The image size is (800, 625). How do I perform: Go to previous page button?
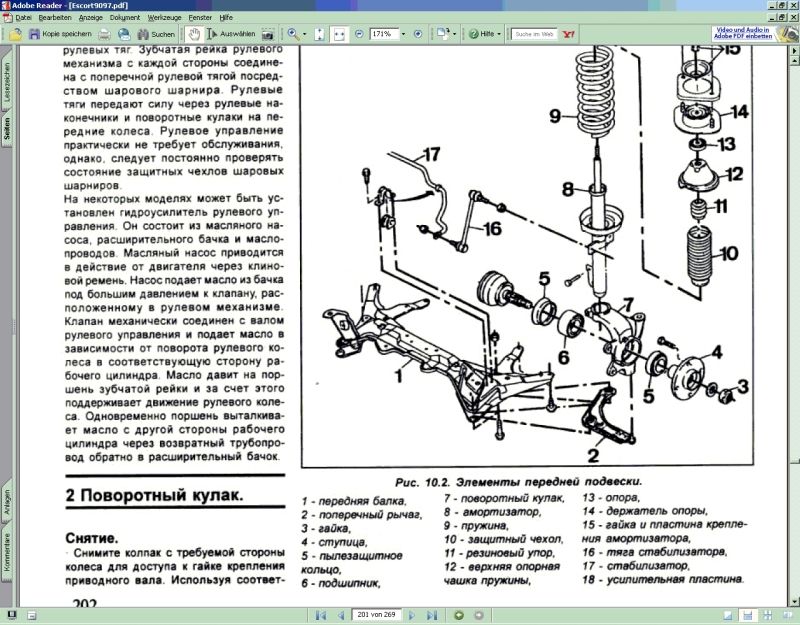(x=341, y=615)
